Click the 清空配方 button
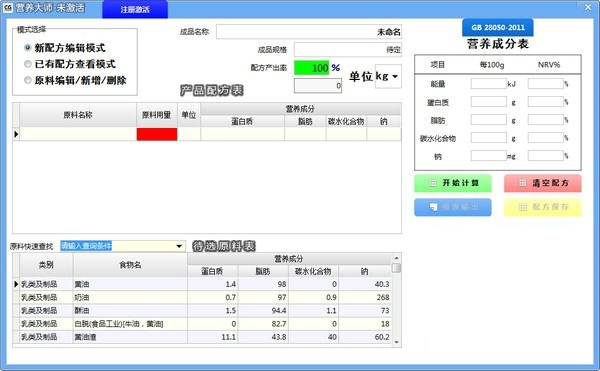The height and width of the screenshot is (371, 600). pyautogui.click(x=543, y=183)
